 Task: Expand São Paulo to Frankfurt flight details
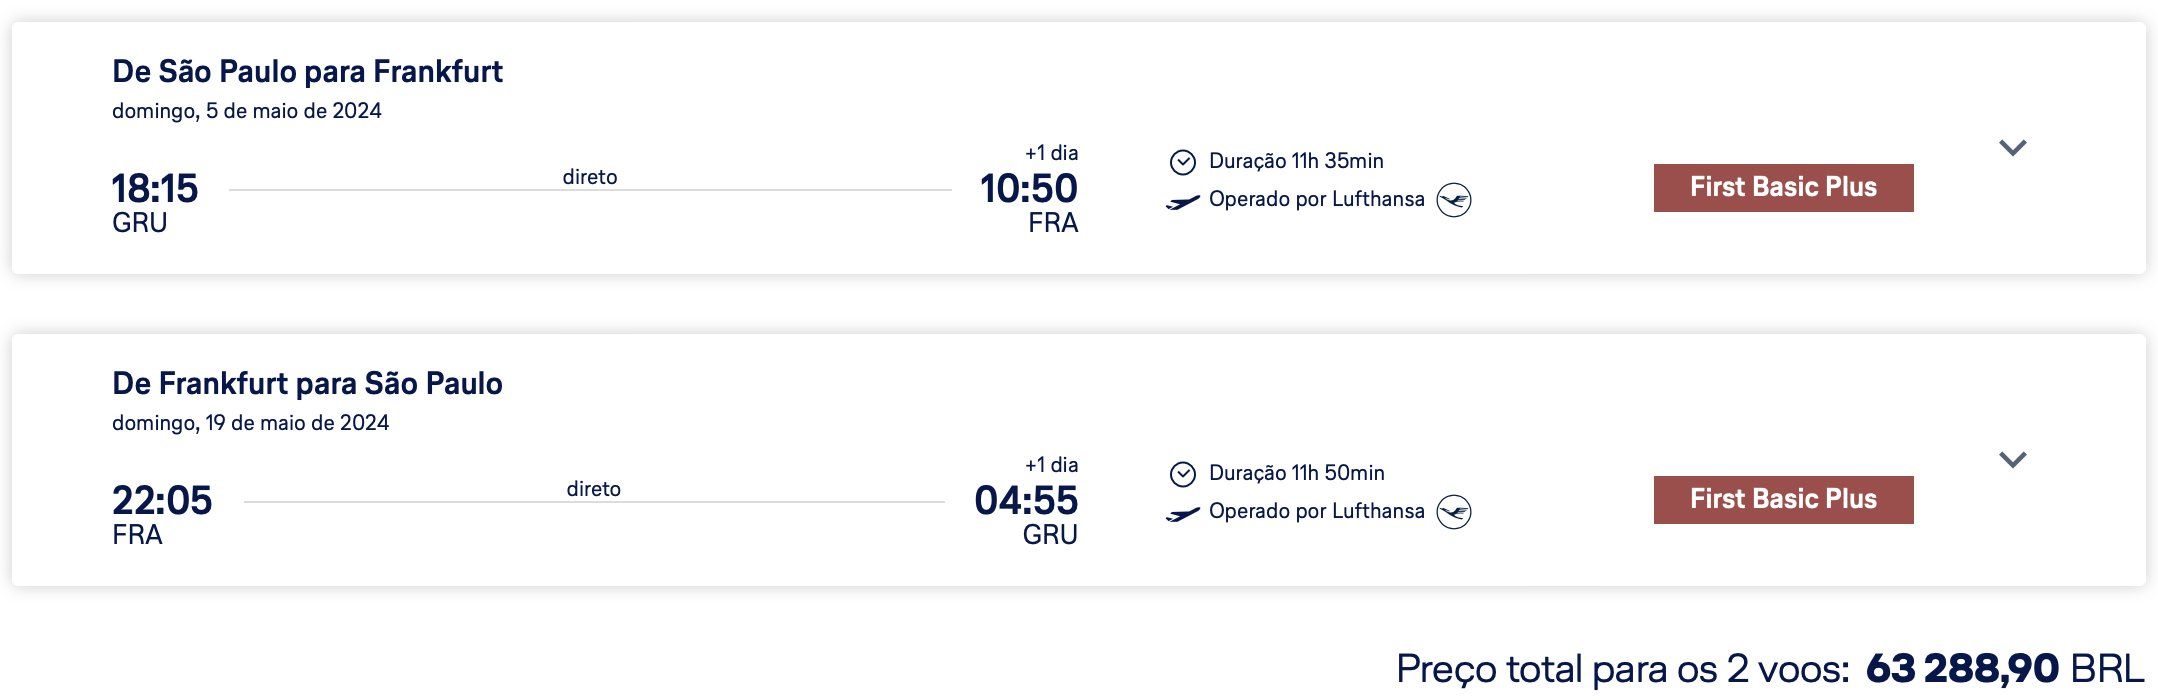click(2012, 148)
